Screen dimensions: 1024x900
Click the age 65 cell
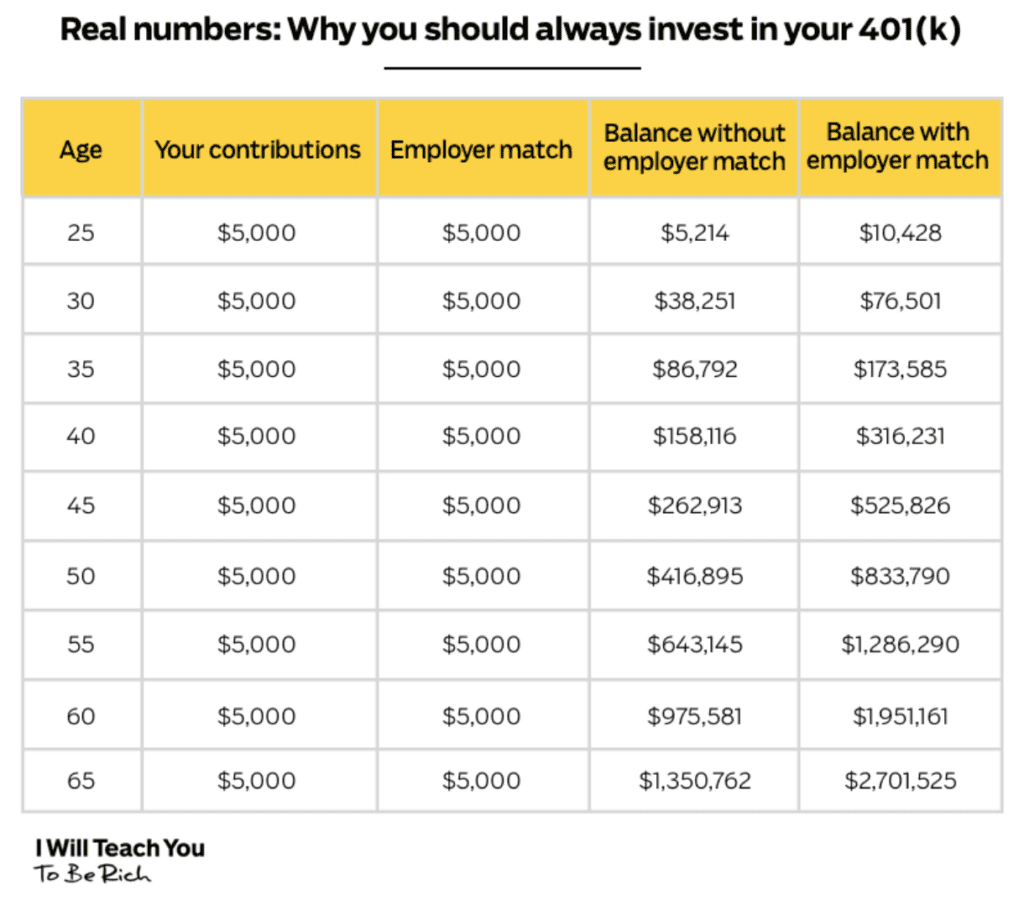tap(82, 780)
